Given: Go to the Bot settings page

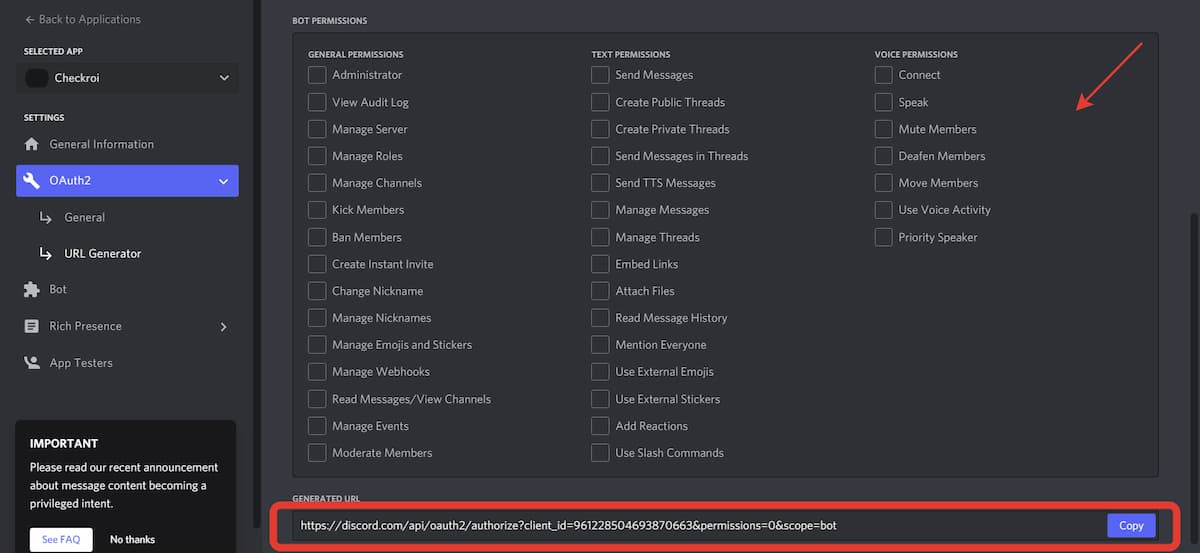Looking at the screenshot, I should (x=58, y=289).
